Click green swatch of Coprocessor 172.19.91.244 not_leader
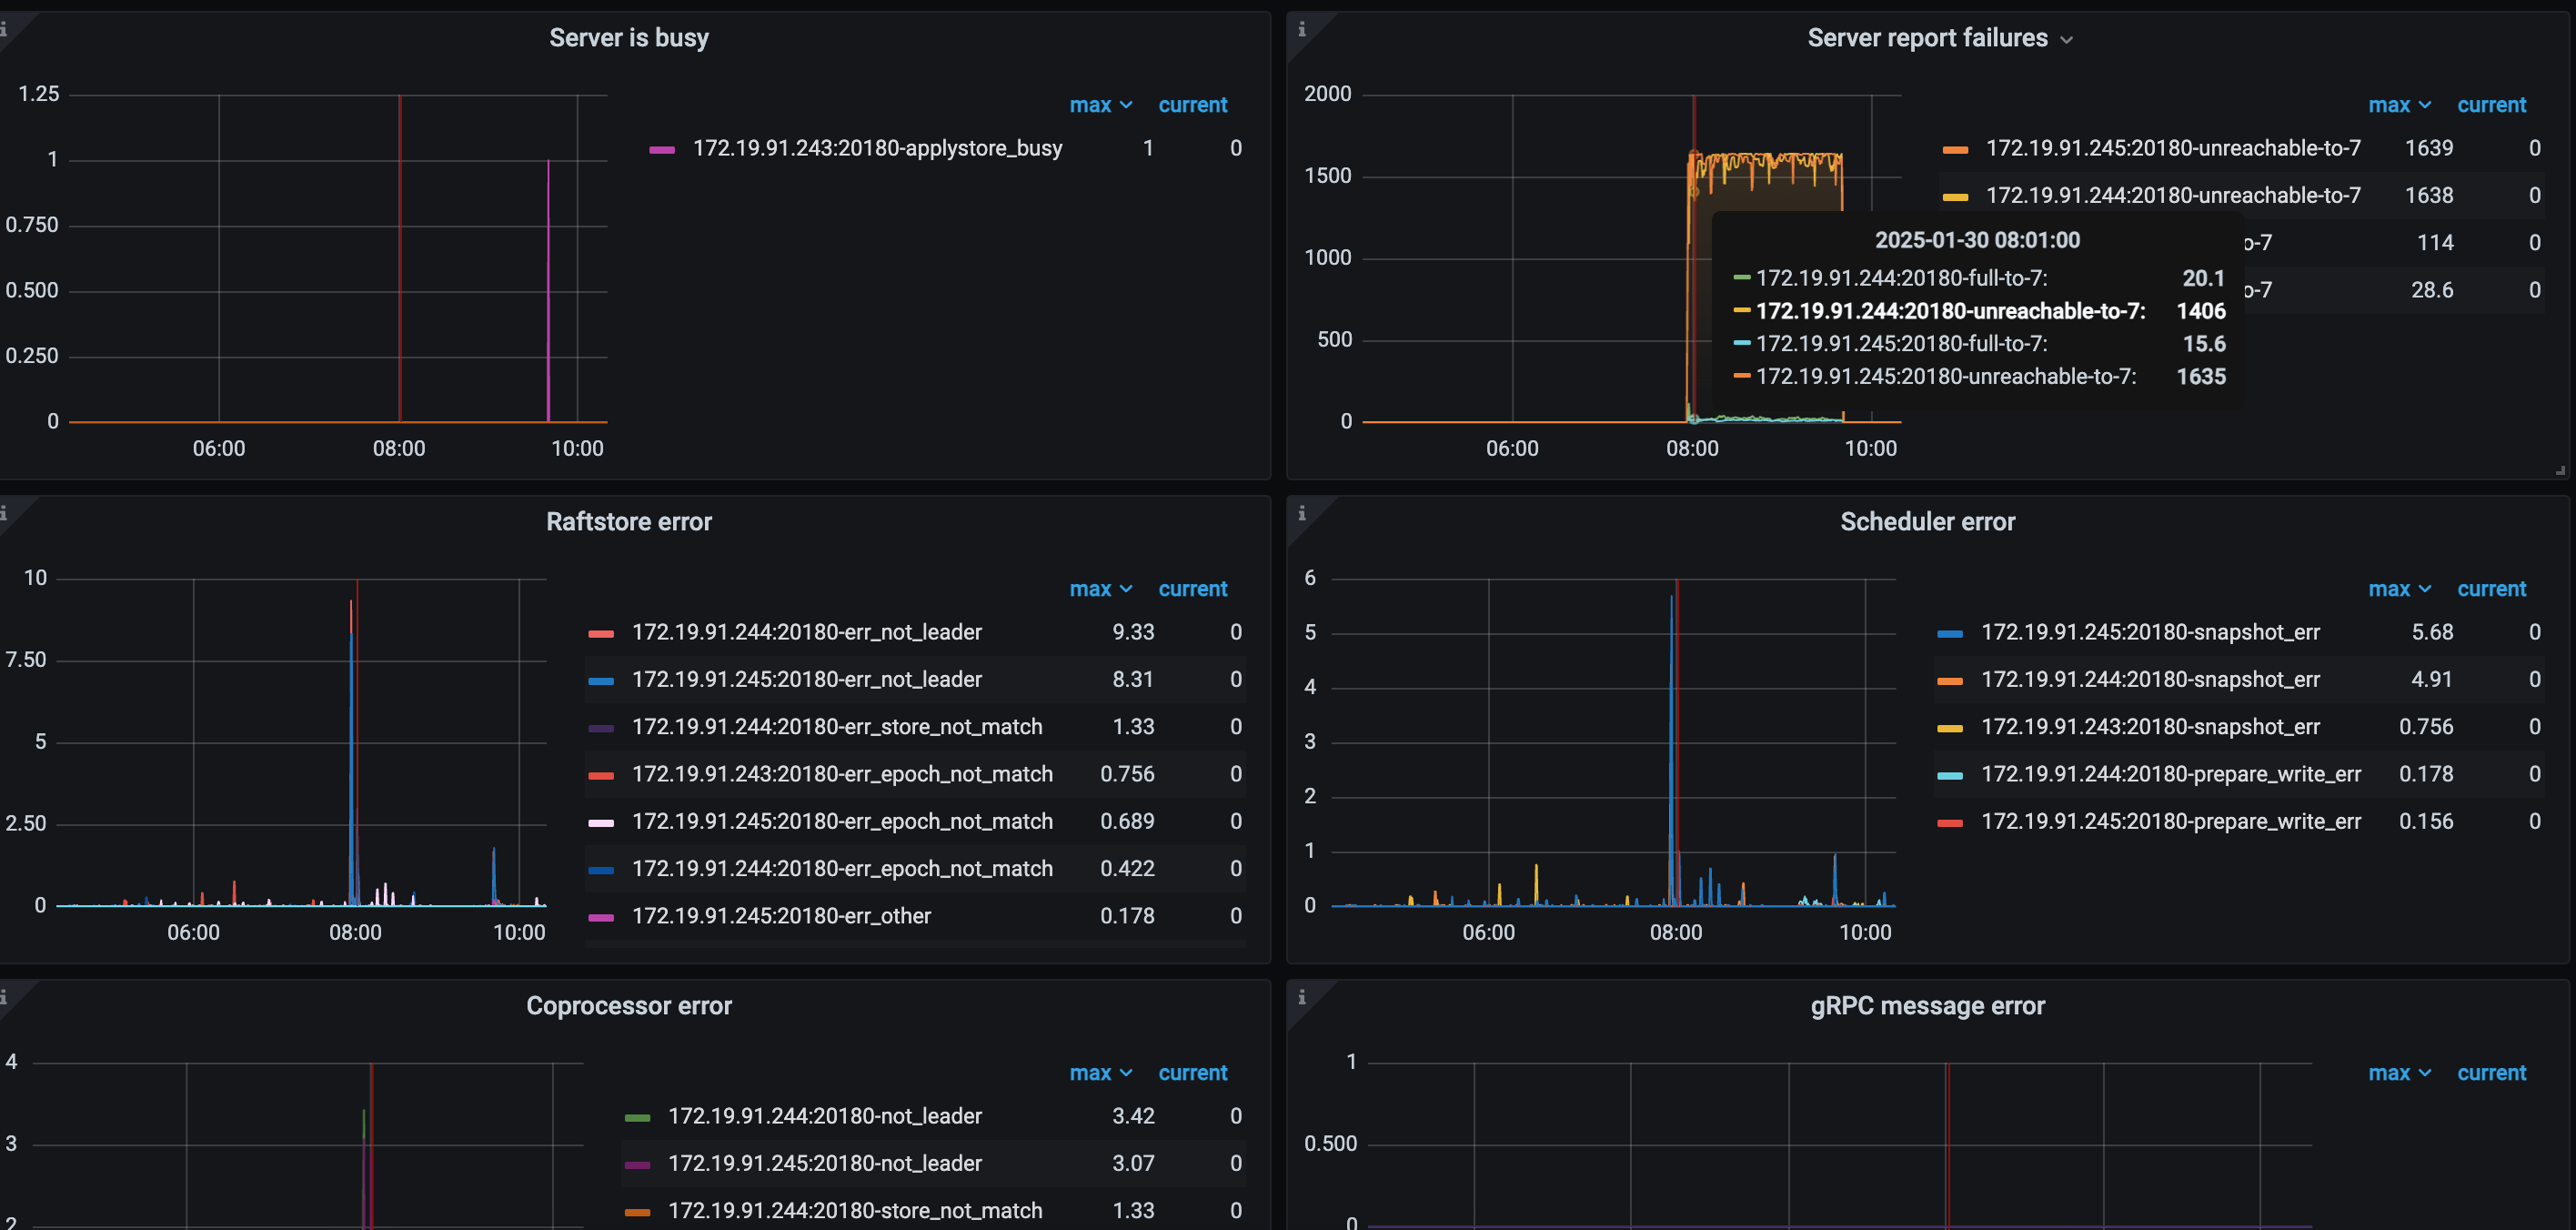2576x1230 pixels. pyautogui.click(x=637, y=1117)
